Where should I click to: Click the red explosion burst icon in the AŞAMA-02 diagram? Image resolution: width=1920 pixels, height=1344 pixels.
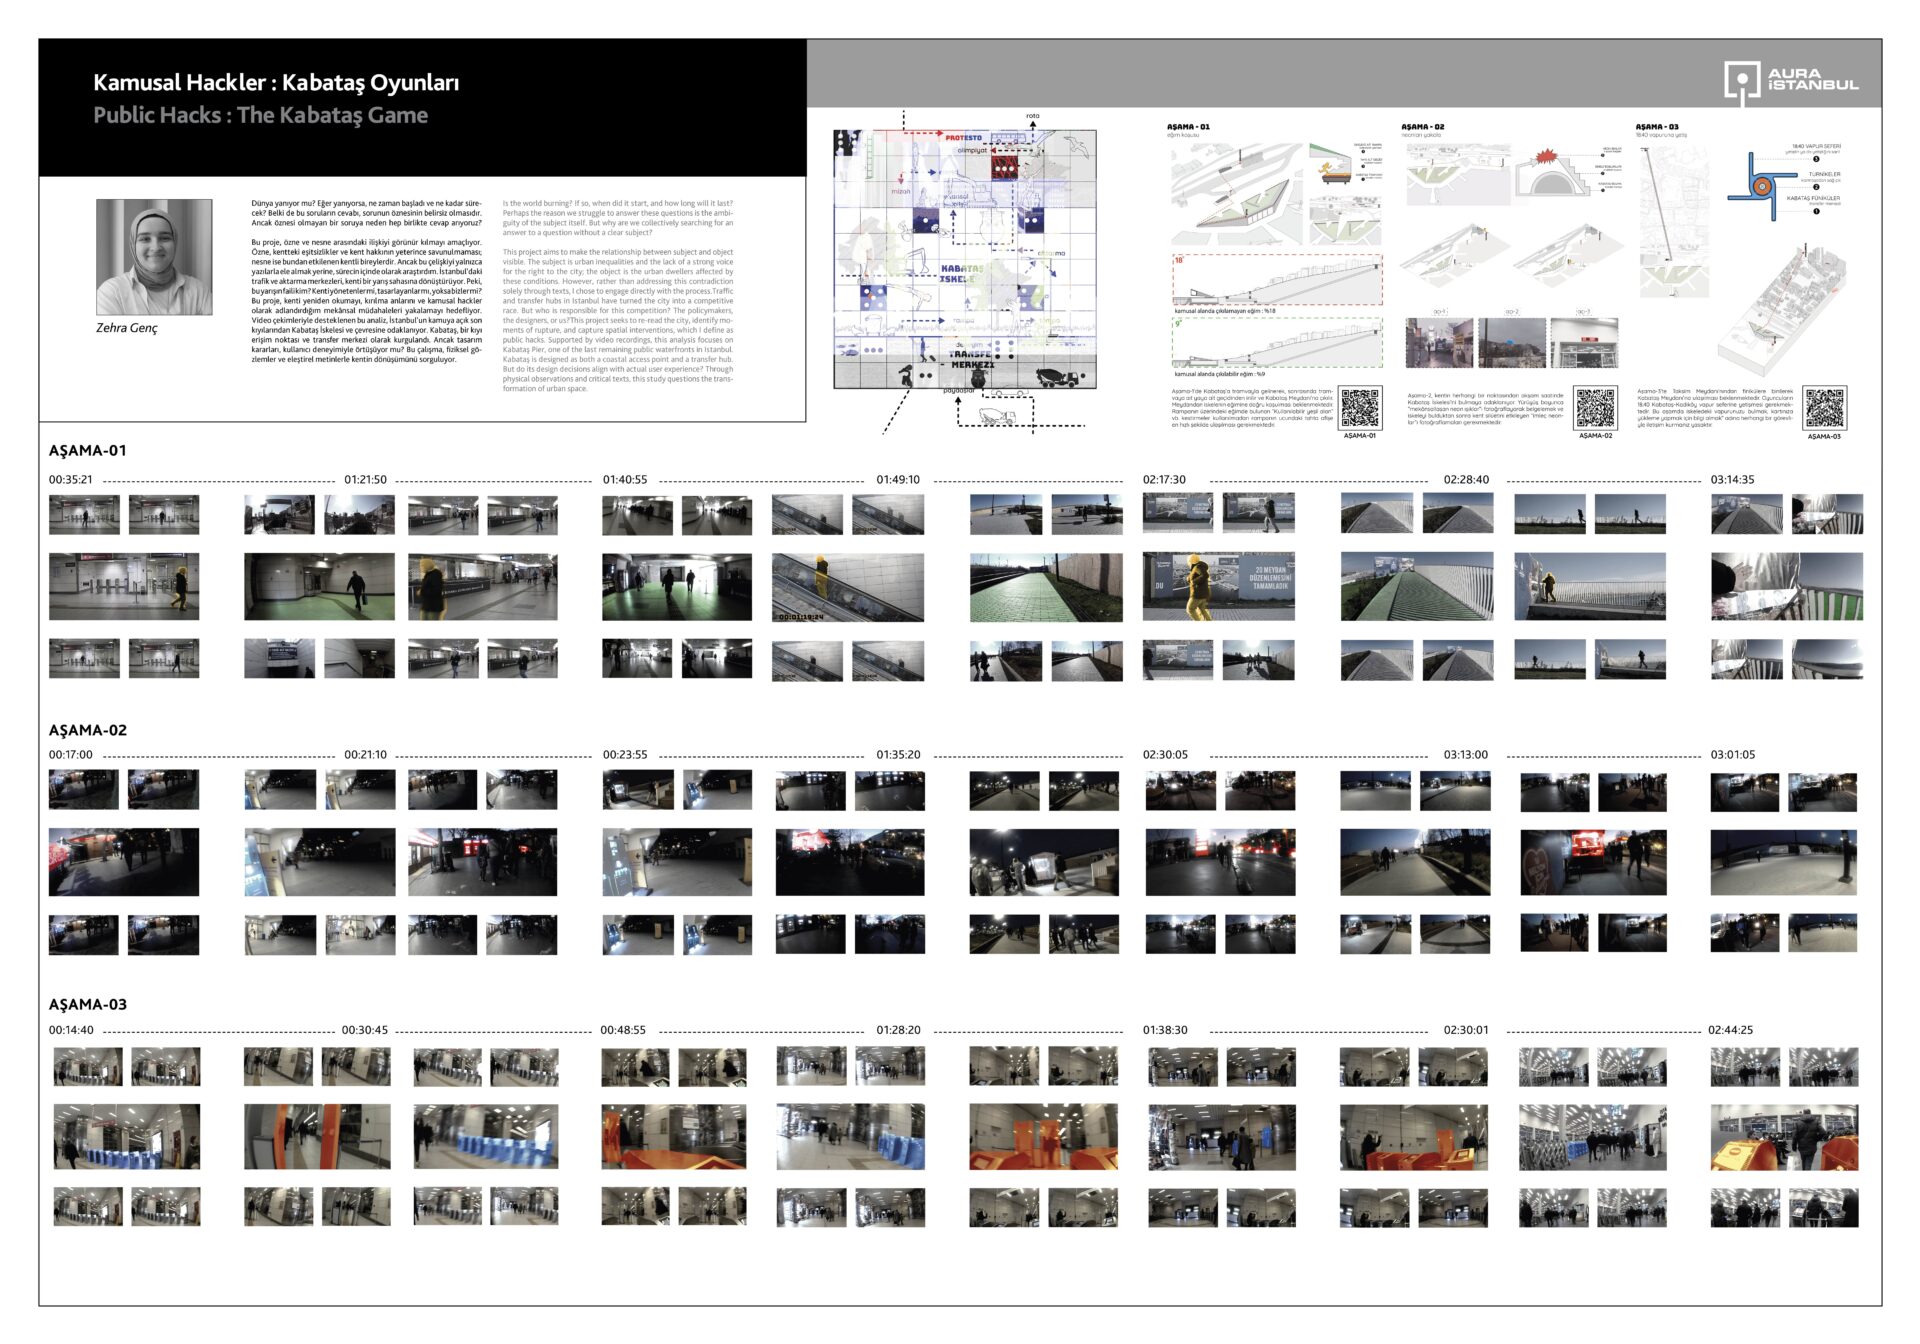[1549, 158]
